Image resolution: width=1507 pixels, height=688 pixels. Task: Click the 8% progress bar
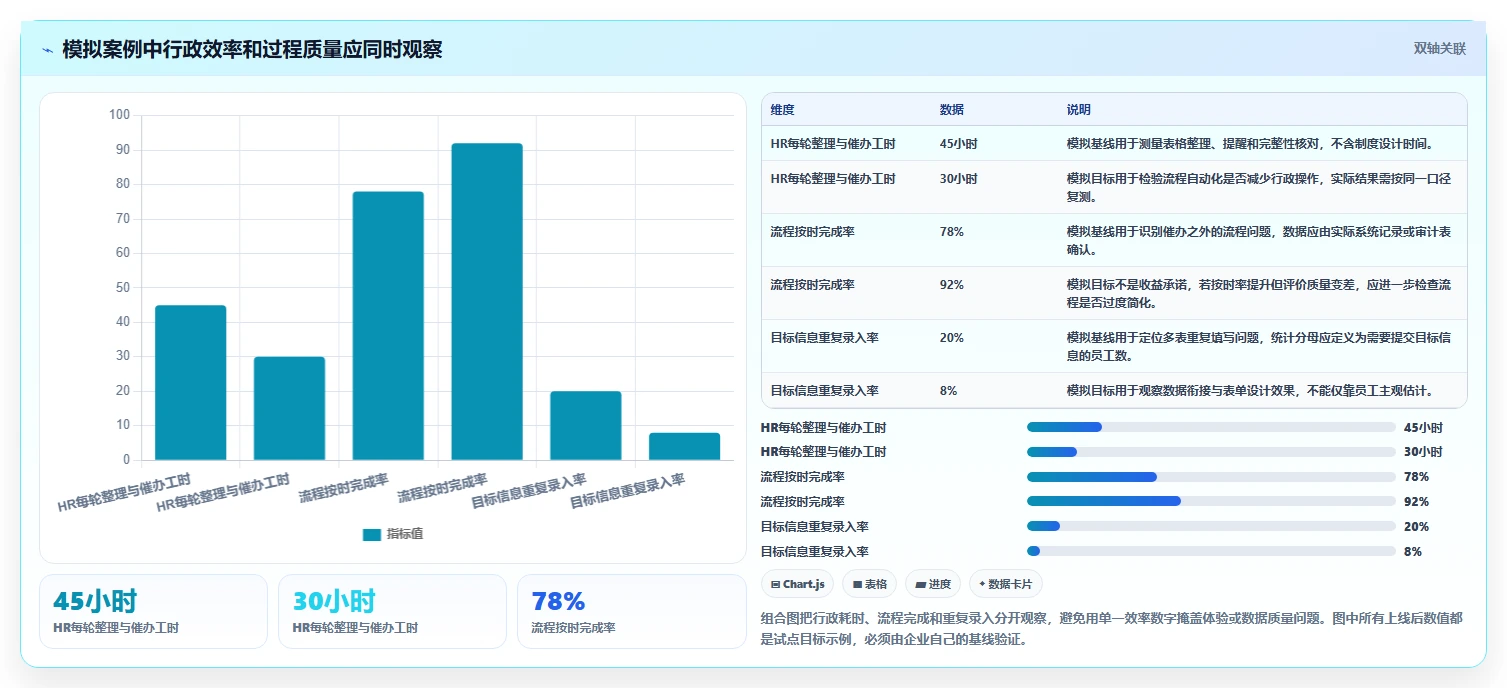coord(1211,552)
